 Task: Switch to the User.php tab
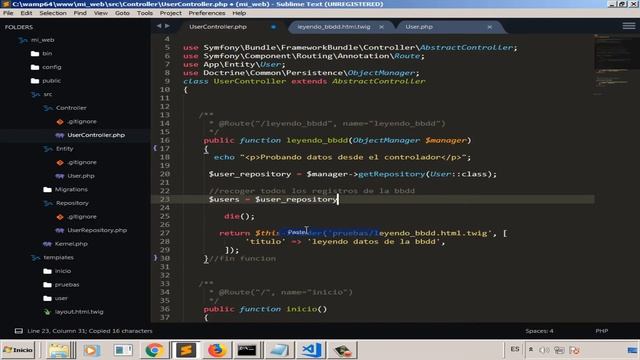419,27
